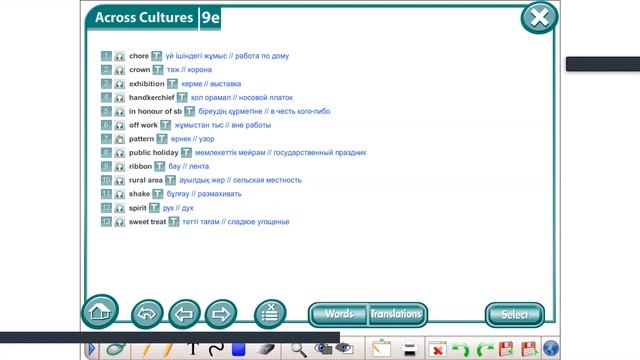Click the word 'spirit'

(x=138, y=208)
